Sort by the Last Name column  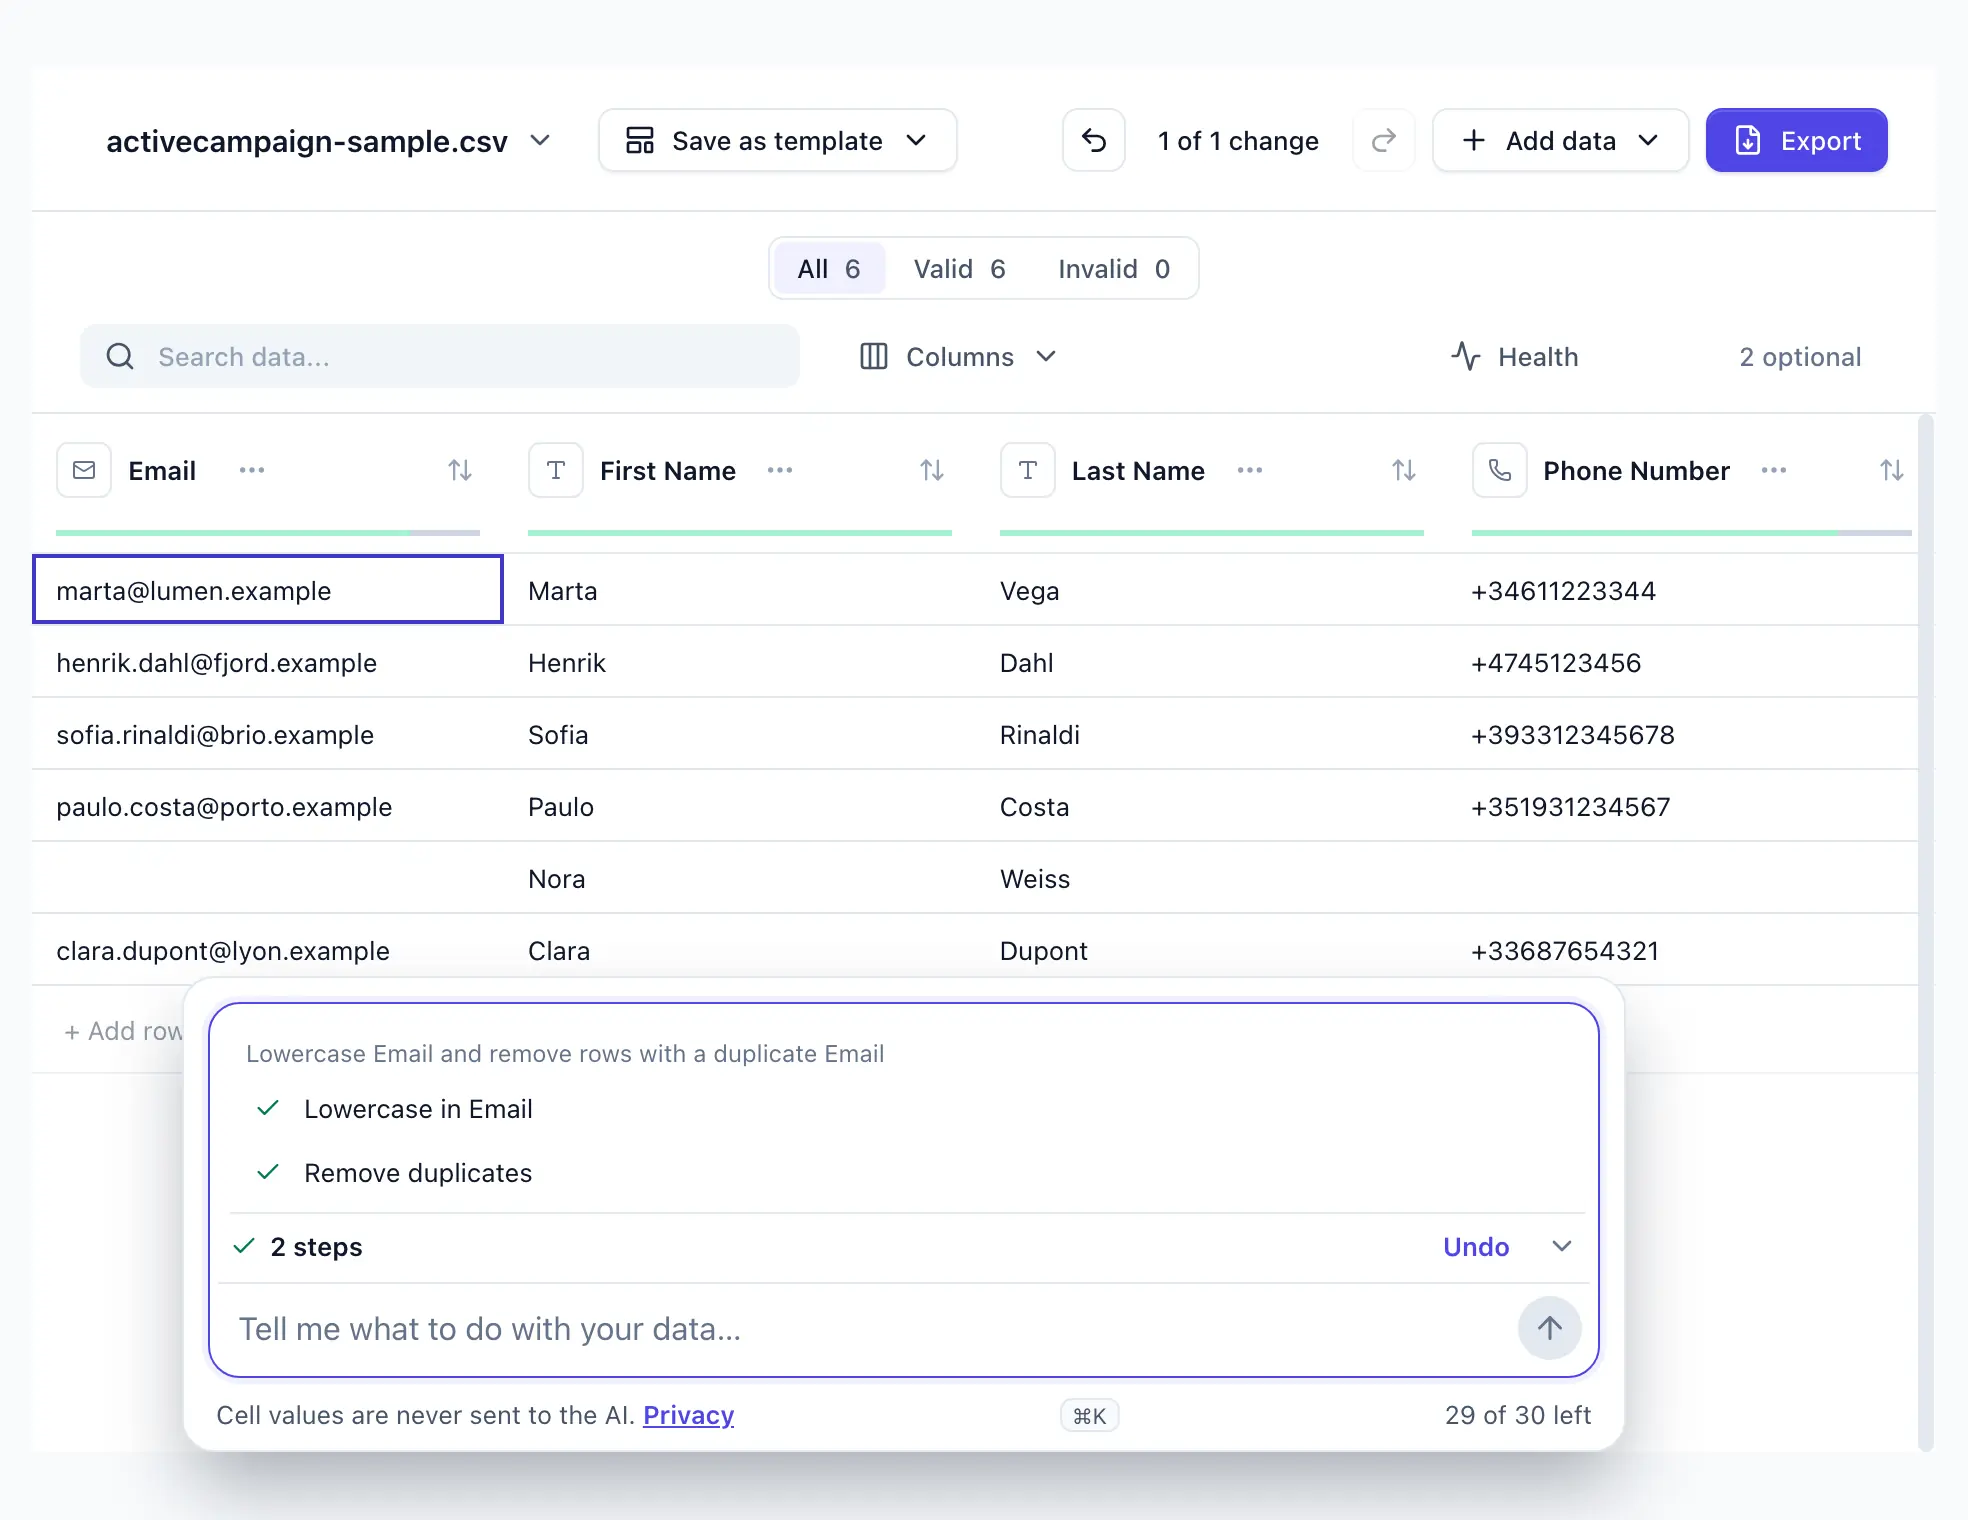coord(1404,470)
